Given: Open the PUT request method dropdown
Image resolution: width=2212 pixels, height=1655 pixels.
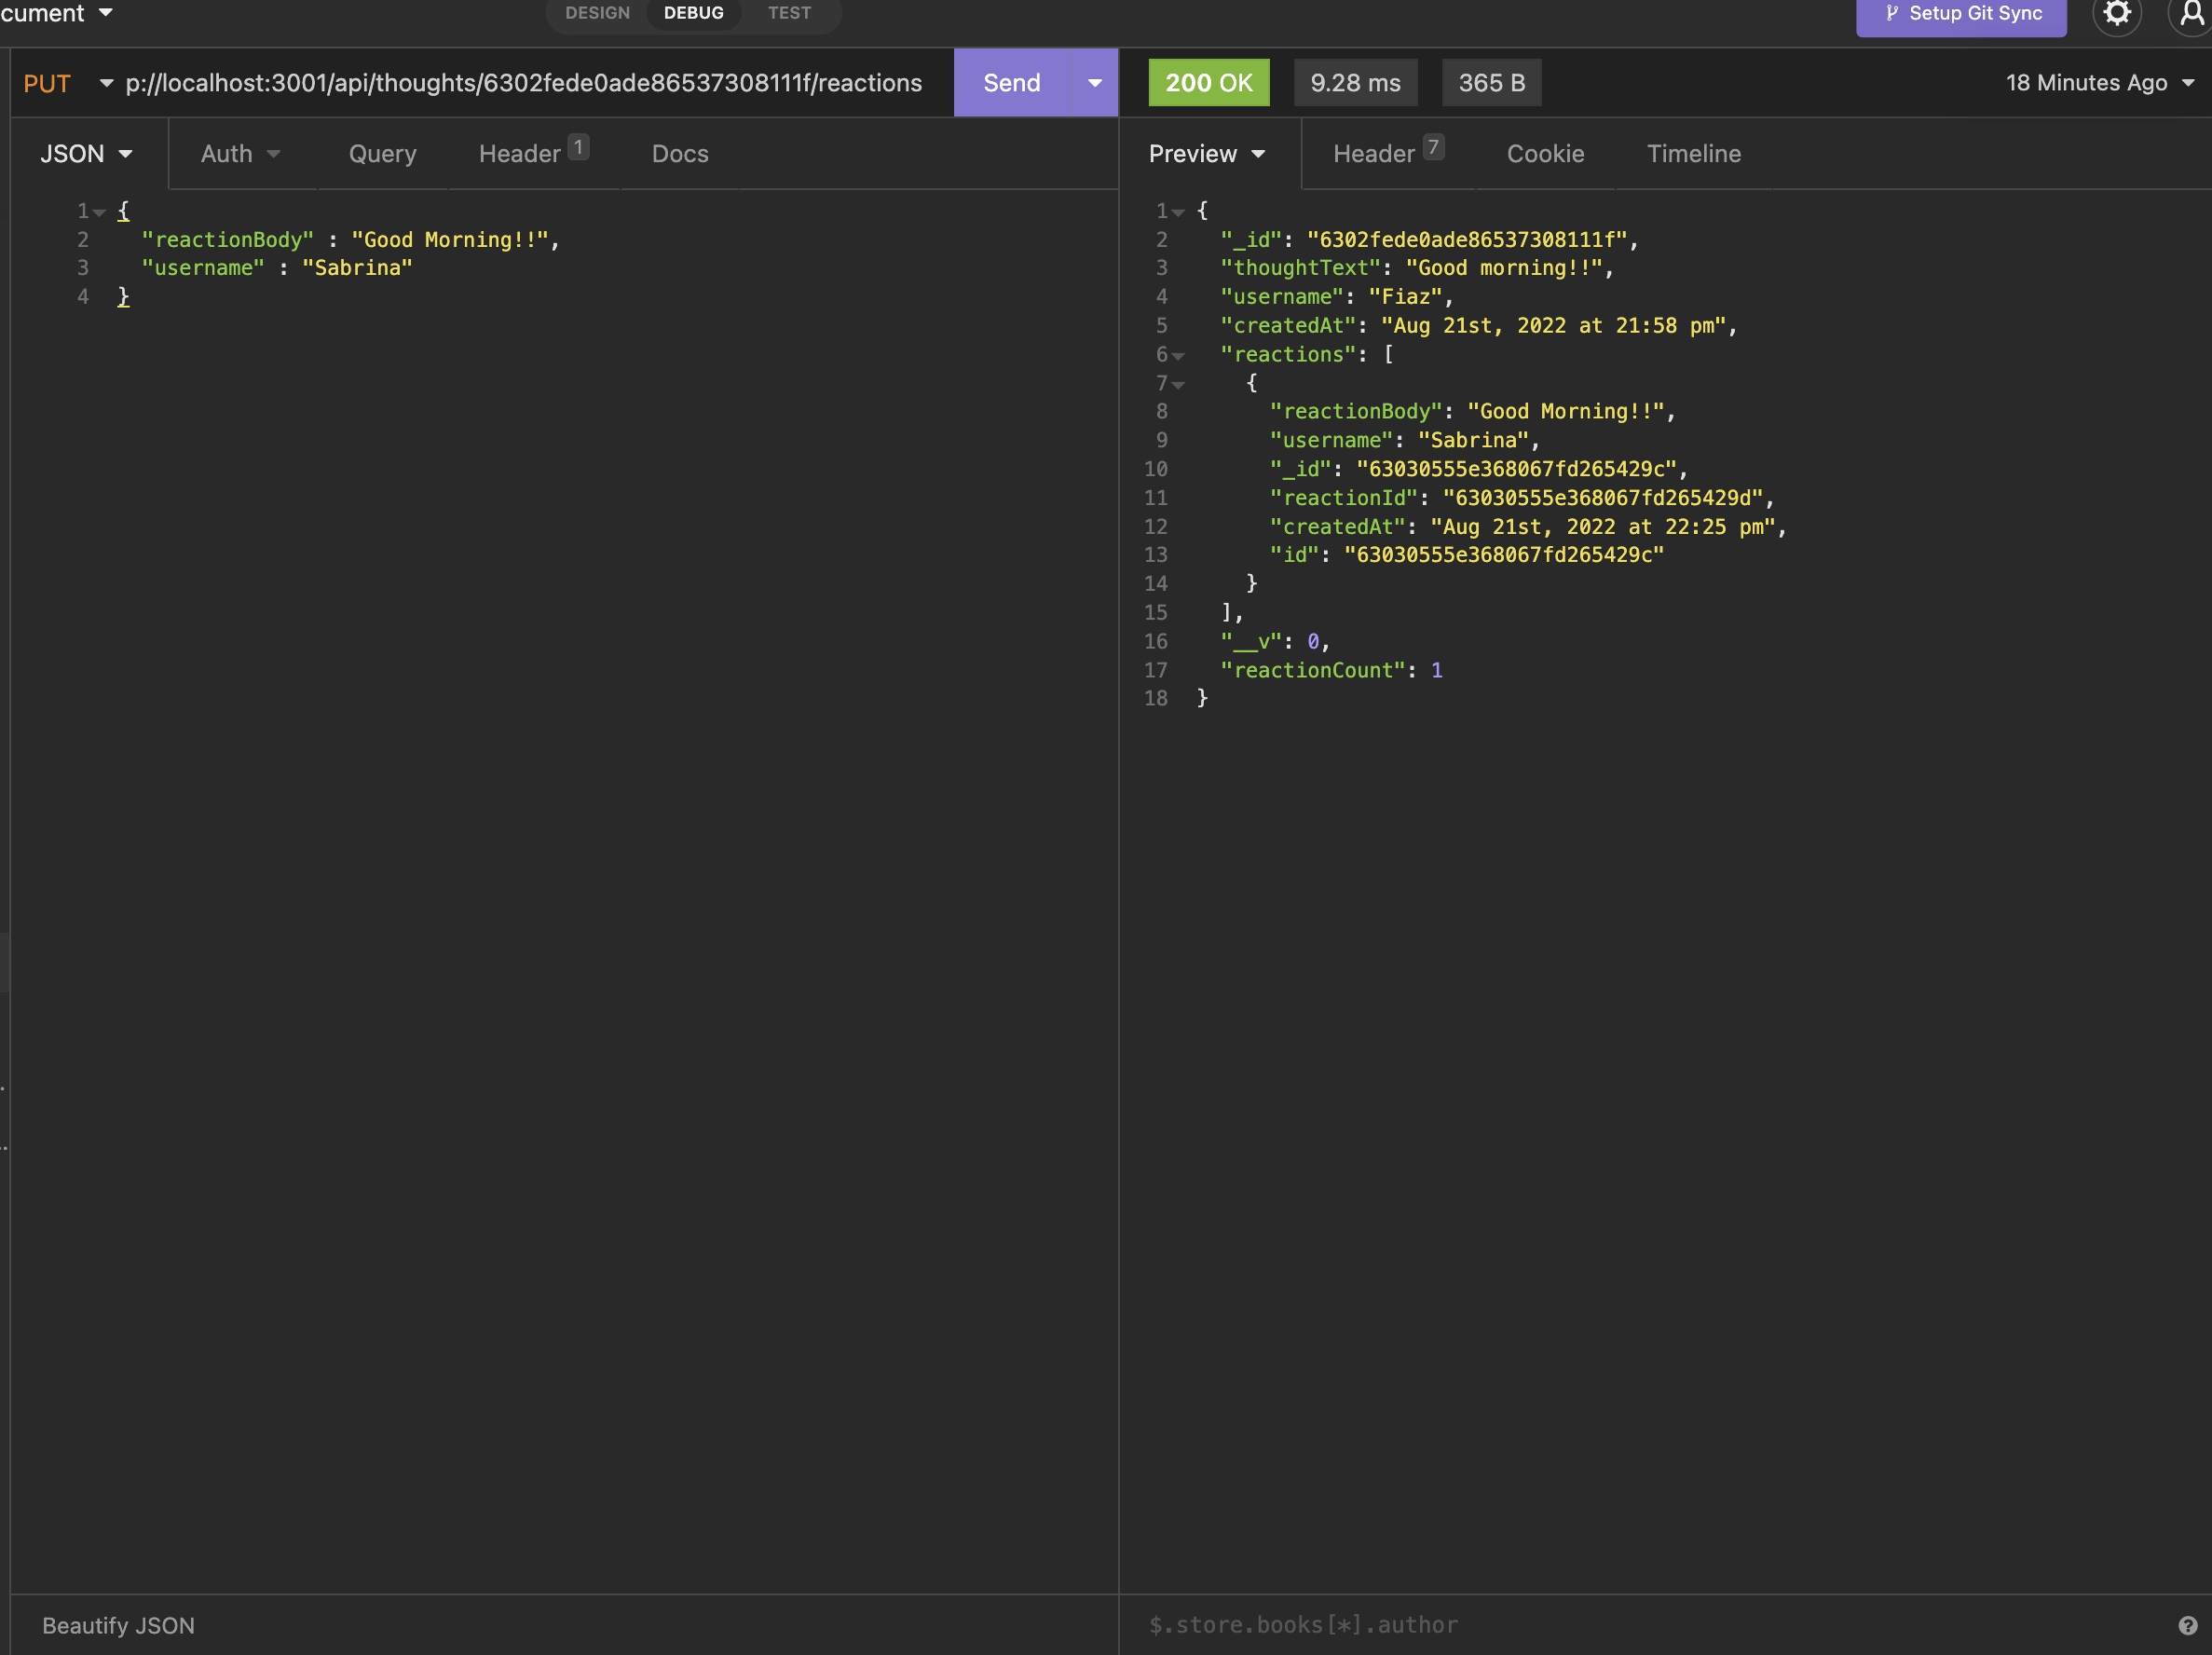Looking at the screenshot, I should pos(107,83).
